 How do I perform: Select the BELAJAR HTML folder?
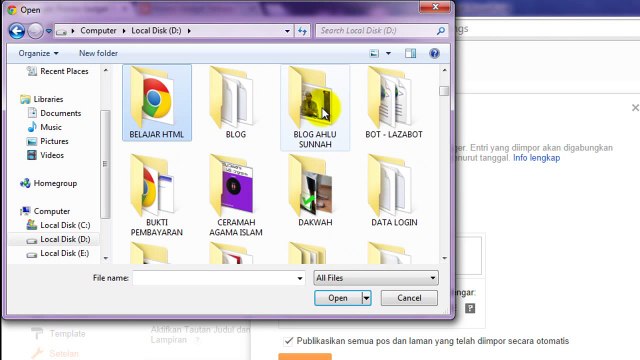157,103
